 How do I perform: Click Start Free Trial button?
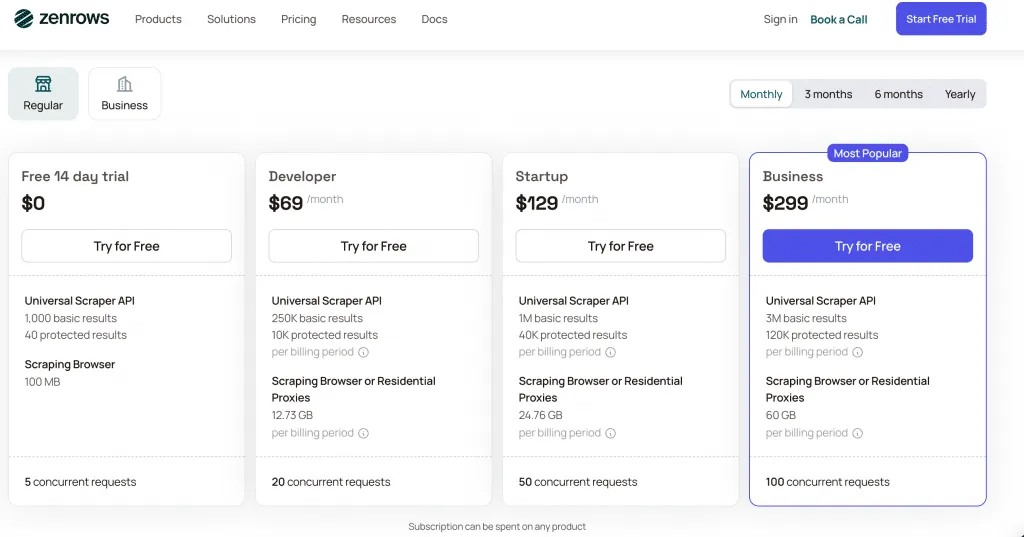941,19
